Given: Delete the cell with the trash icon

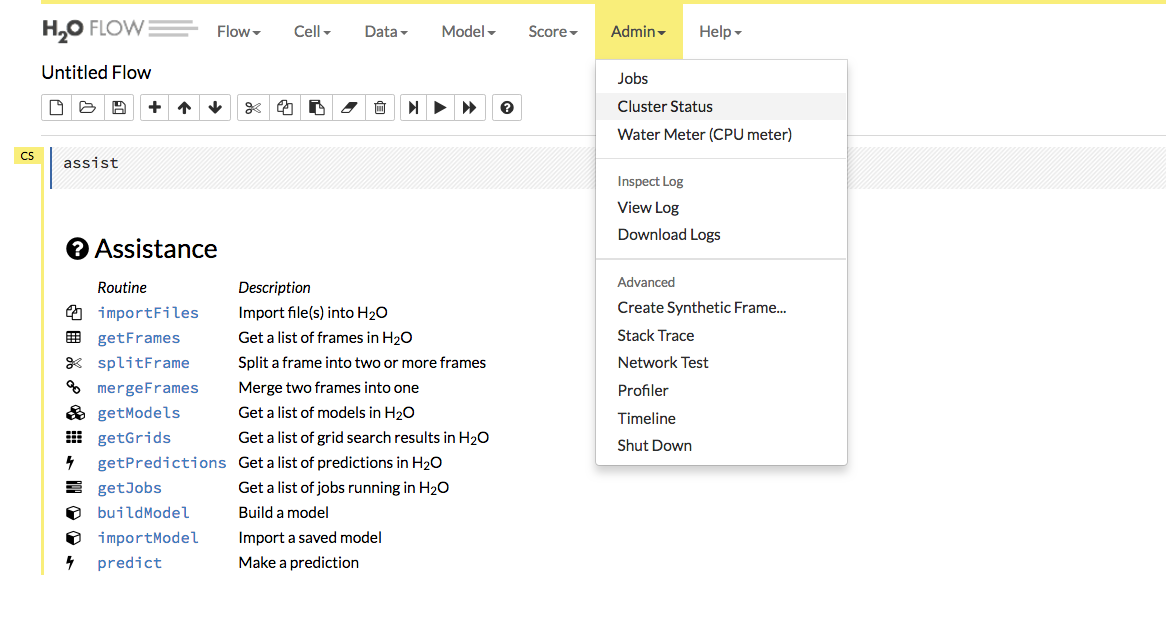Looking at the screenshot, I should [x=380, y=107].
